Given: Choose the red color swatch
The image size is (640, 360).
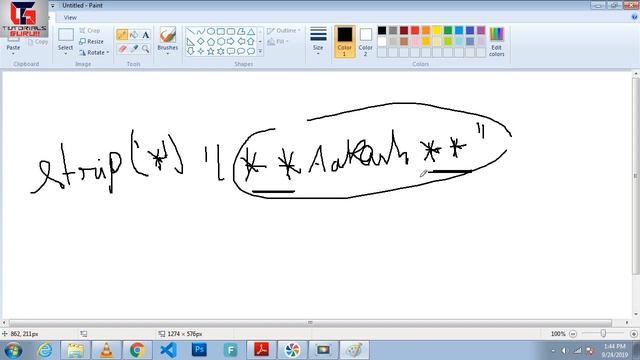Looking at the screenshot, I should pos(415,31).
